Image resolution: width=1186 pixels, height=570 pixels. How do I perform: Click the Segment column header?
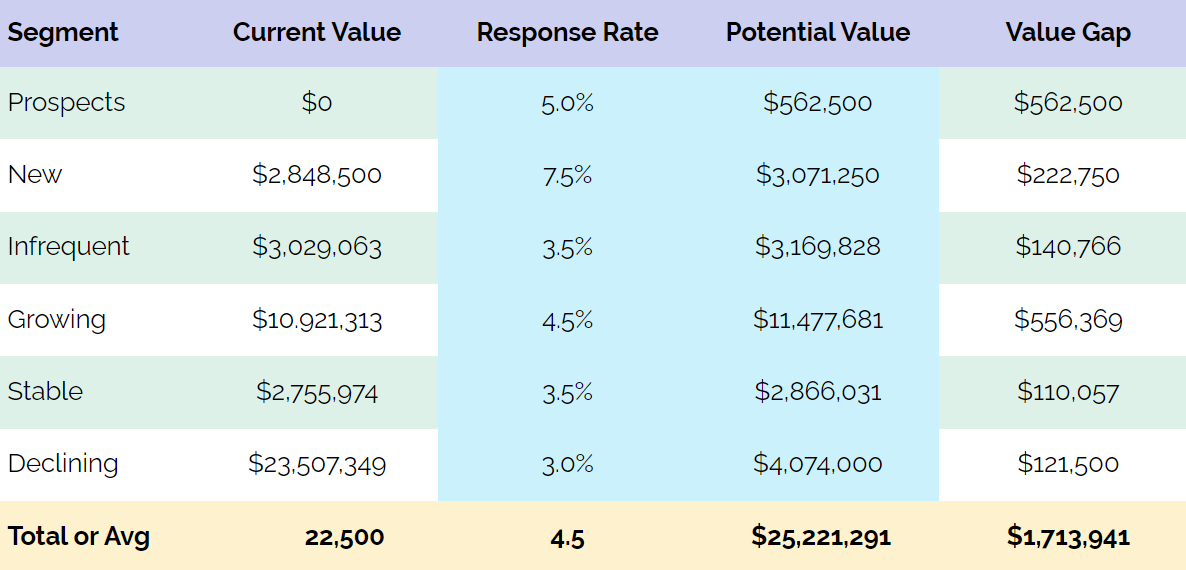pyautogui.click(x=63, y=33)
